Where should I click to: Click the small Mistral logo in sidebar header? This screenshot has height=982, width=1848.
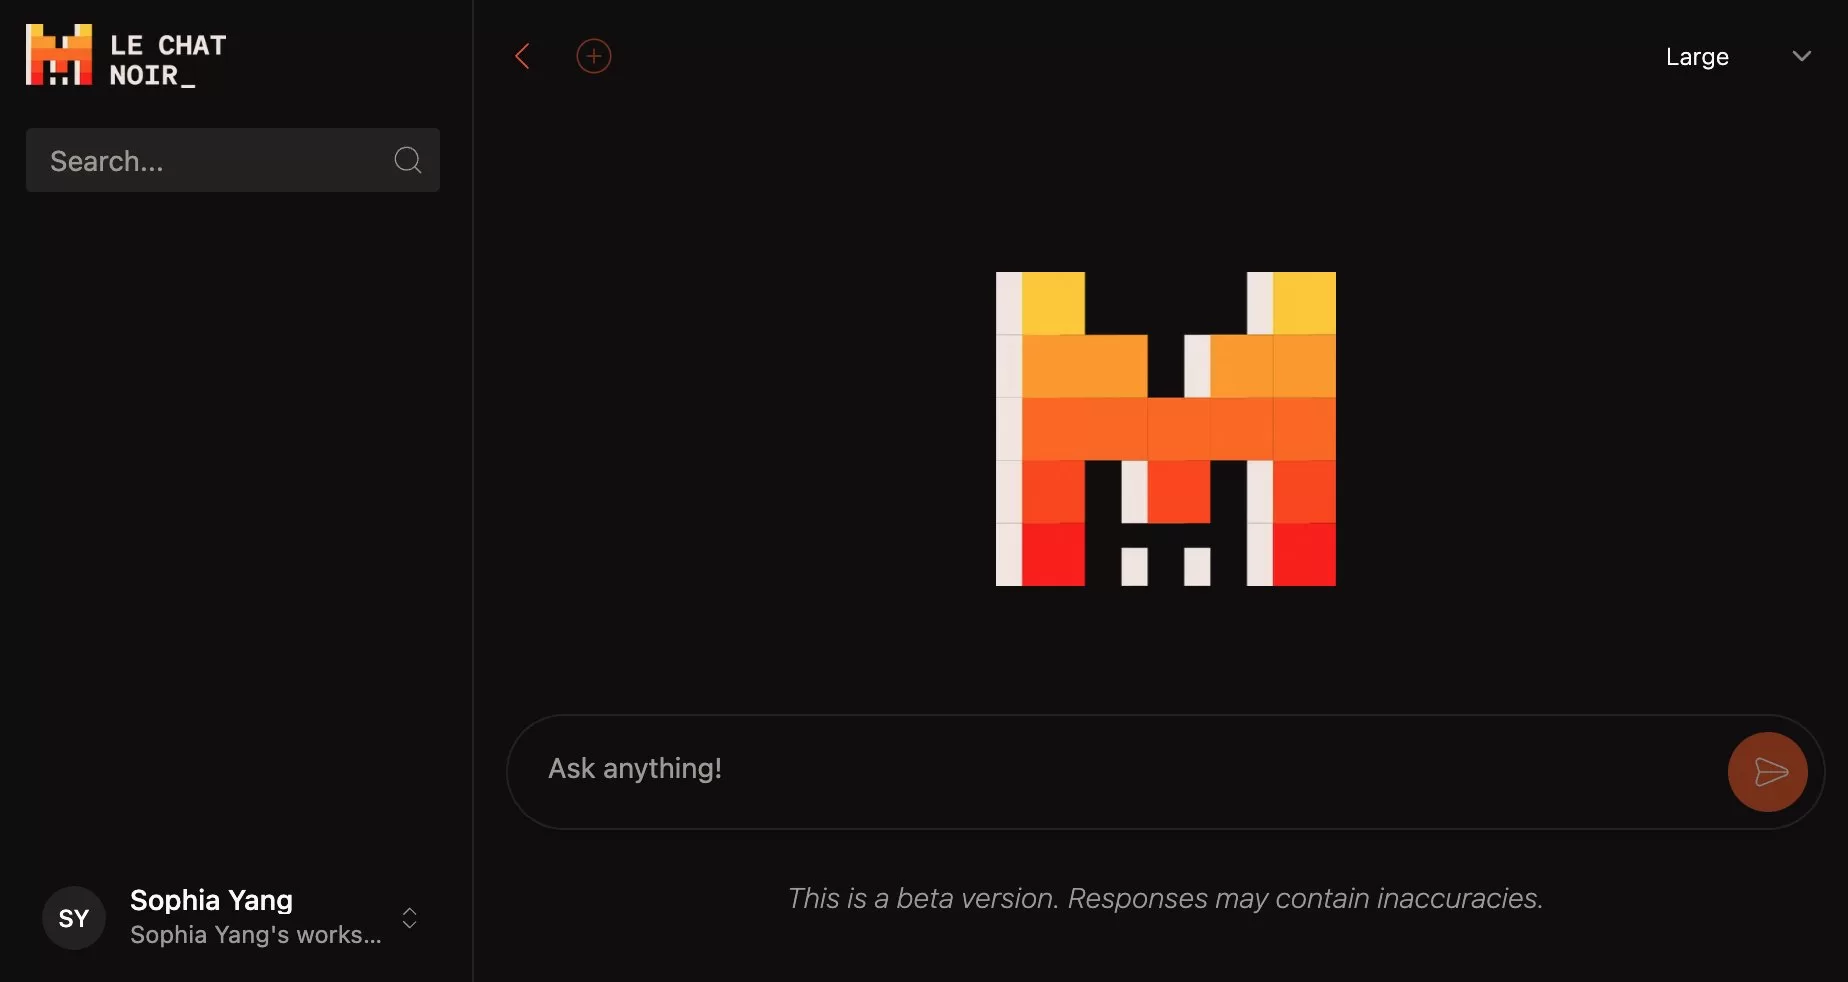pos(59,56)
